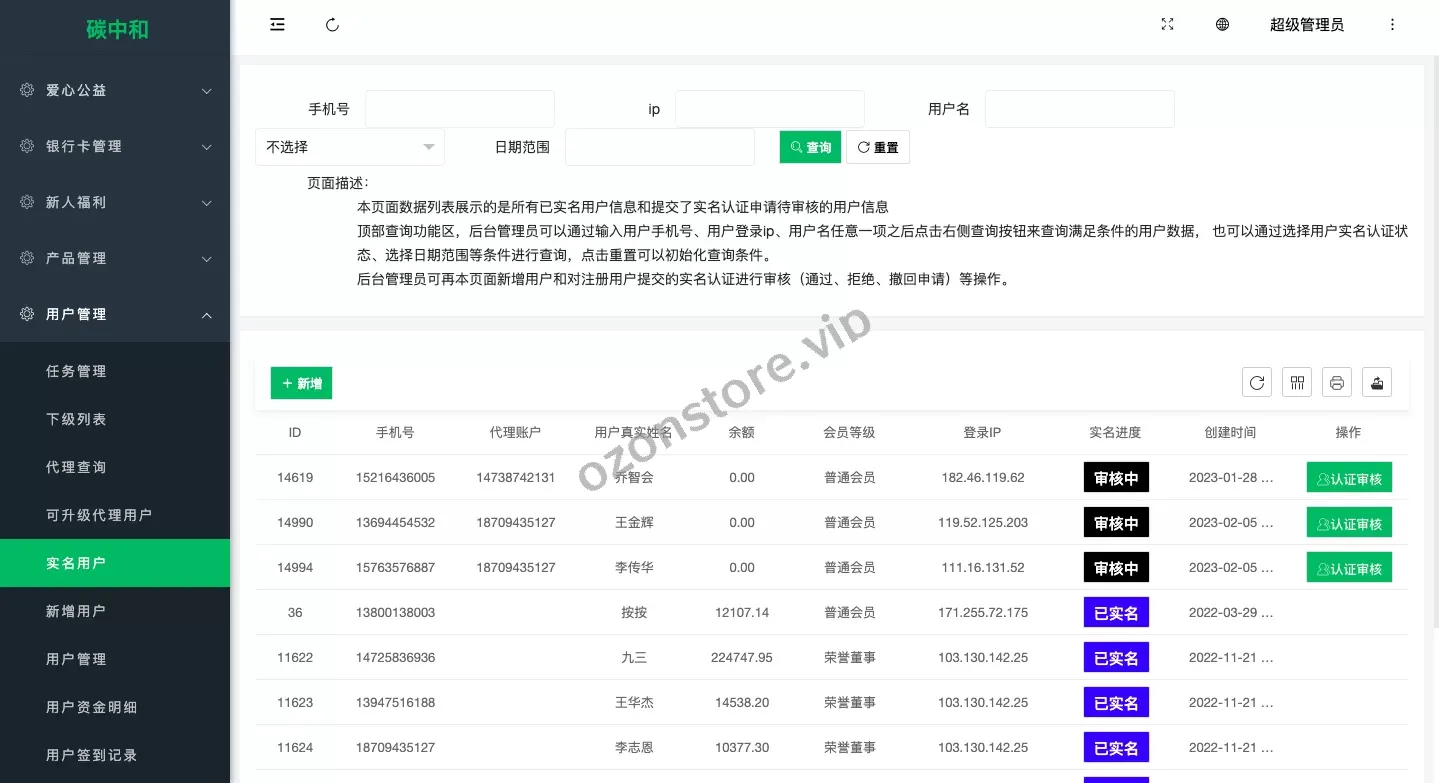Screen dimensions: 1439x783
Task: Click the 日期范围 date range field
Action: coord(659,147)
